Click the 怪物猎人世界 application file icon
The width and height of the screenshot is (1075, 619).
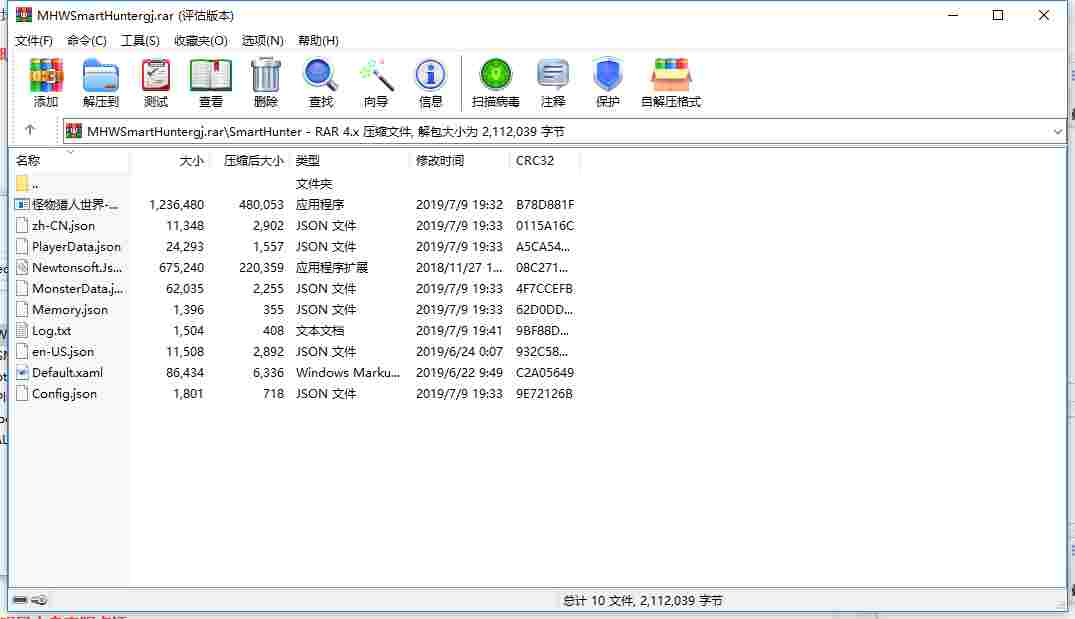21,204
